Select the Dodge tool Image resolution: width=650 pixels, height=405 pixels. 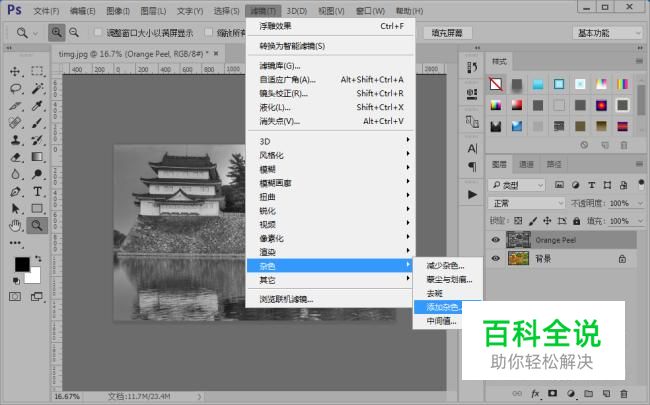point(37,174)
